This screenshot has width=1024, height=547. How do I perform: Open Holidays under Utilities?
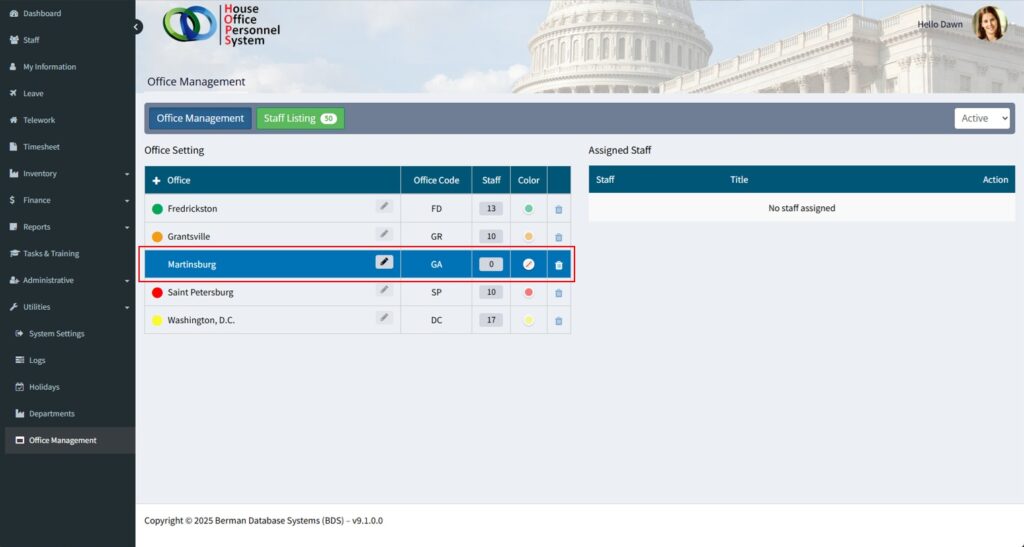[x=44, y=387]
